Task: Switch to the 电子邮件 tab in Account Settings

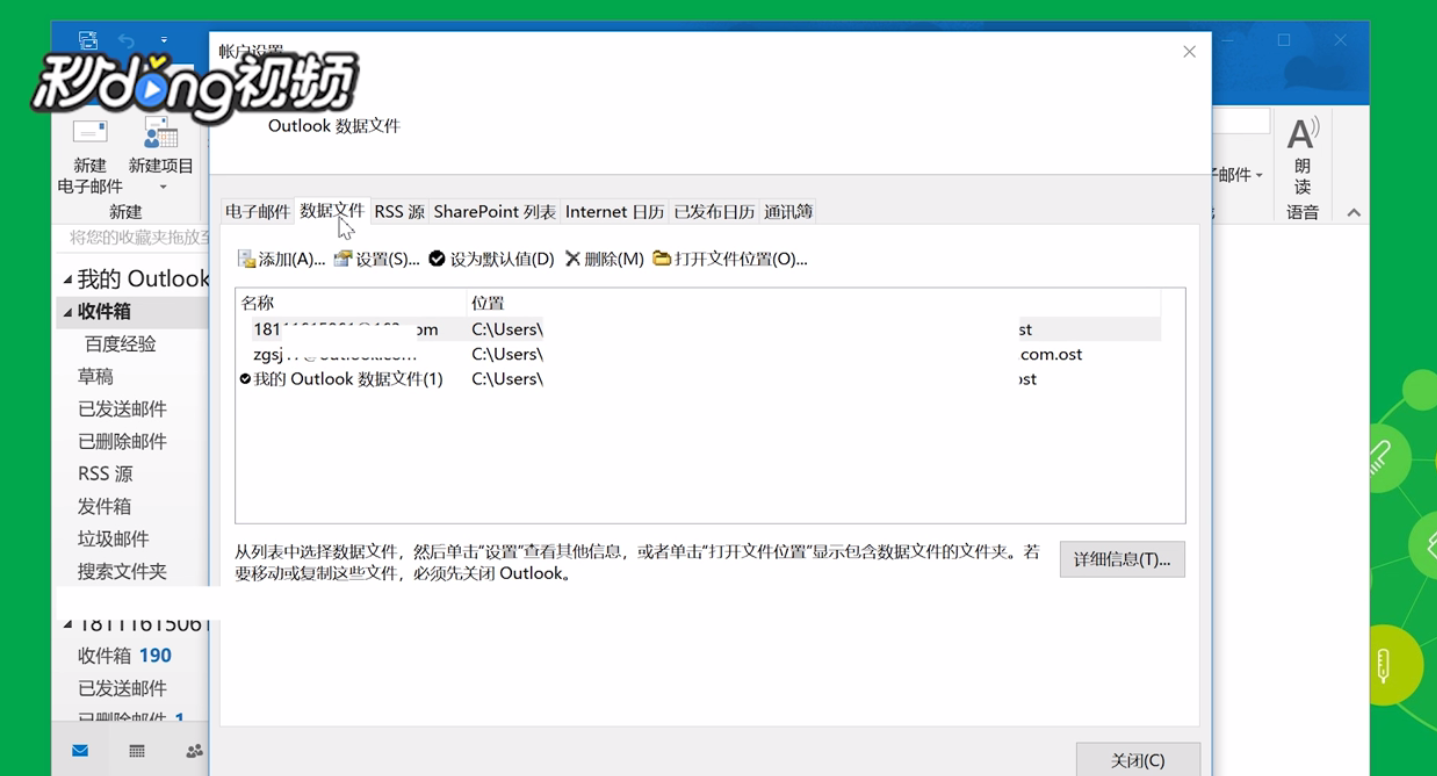Action: point(258,212)
